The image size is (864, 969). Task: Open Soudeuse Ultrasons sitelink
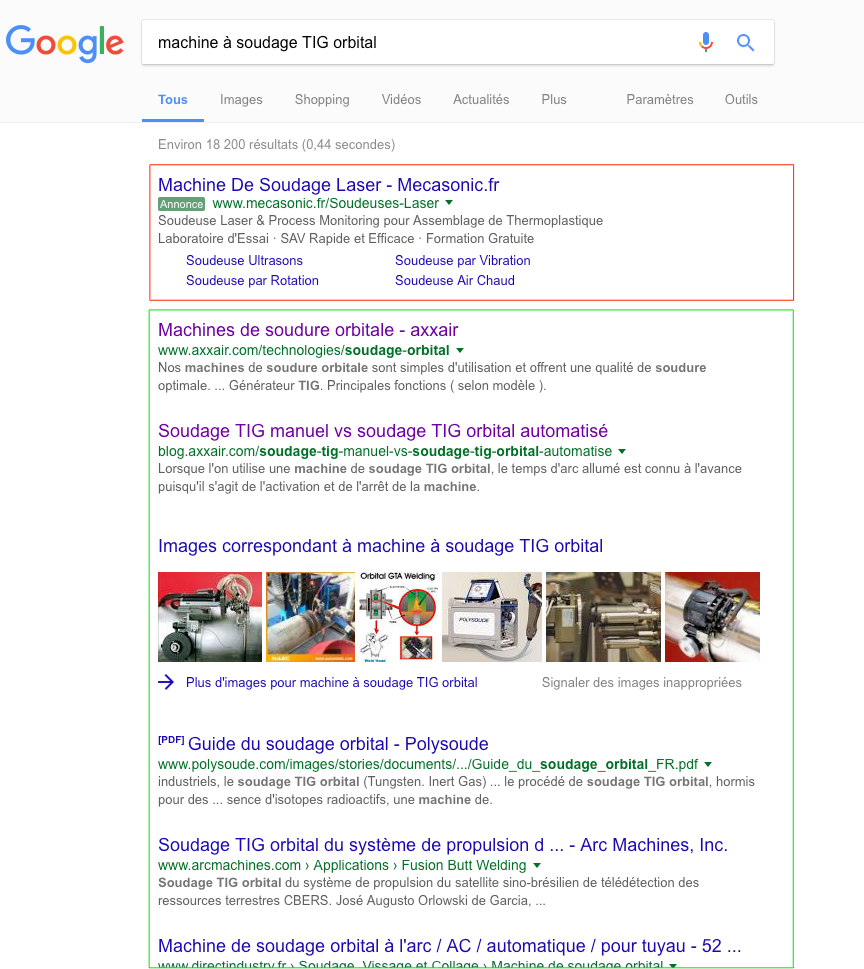[244, 260]
